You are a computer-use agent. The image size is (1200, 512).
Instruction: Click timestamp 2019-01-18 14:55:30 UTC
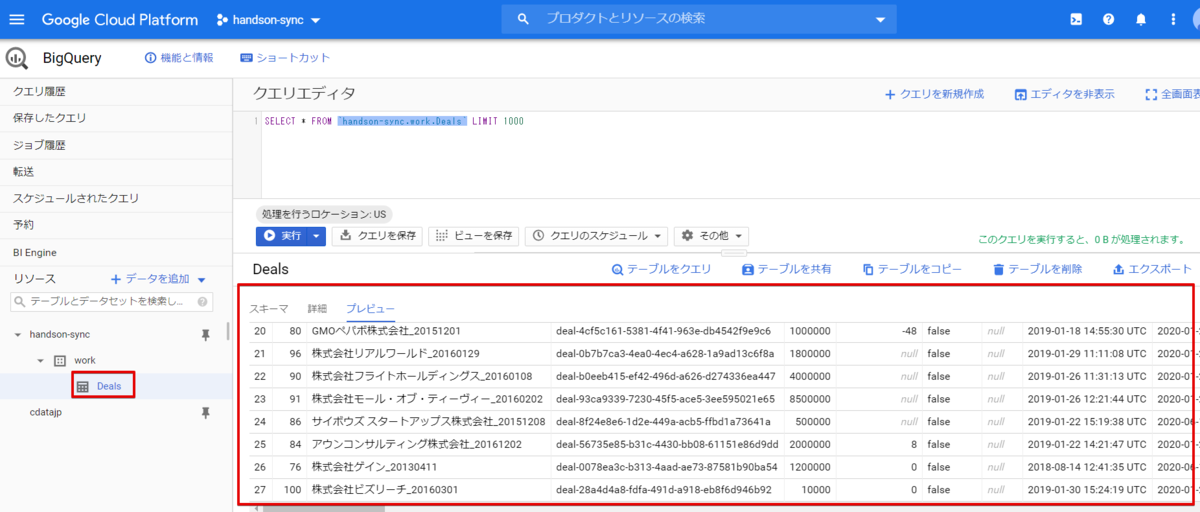[x=1087, y=330]
